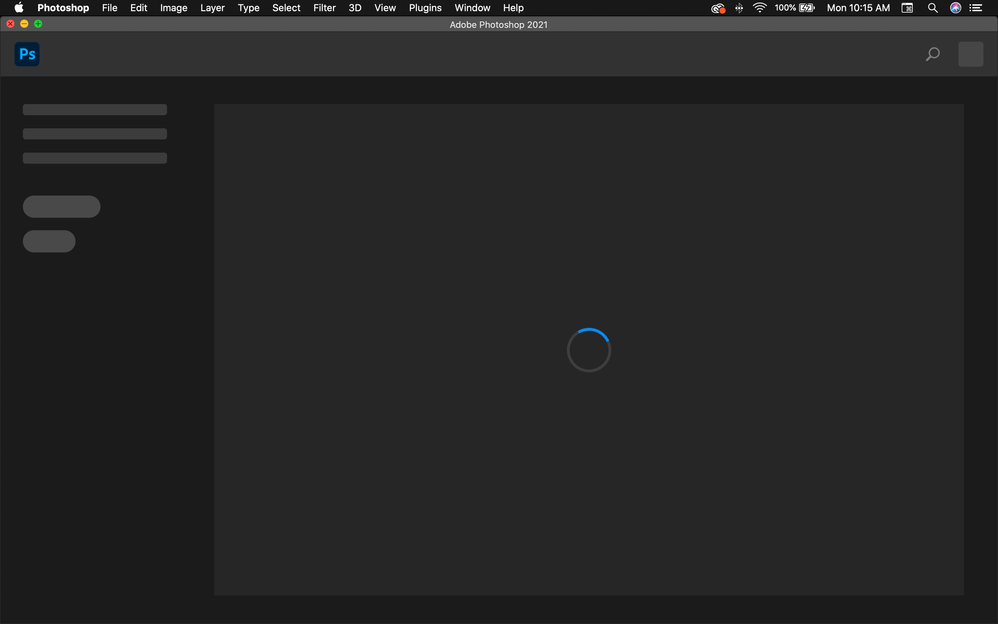The height and width of the screenshot is (624, 998).
Task: Click the smaller rounded placeholder button in sidebar
Action: coord(49,241)
